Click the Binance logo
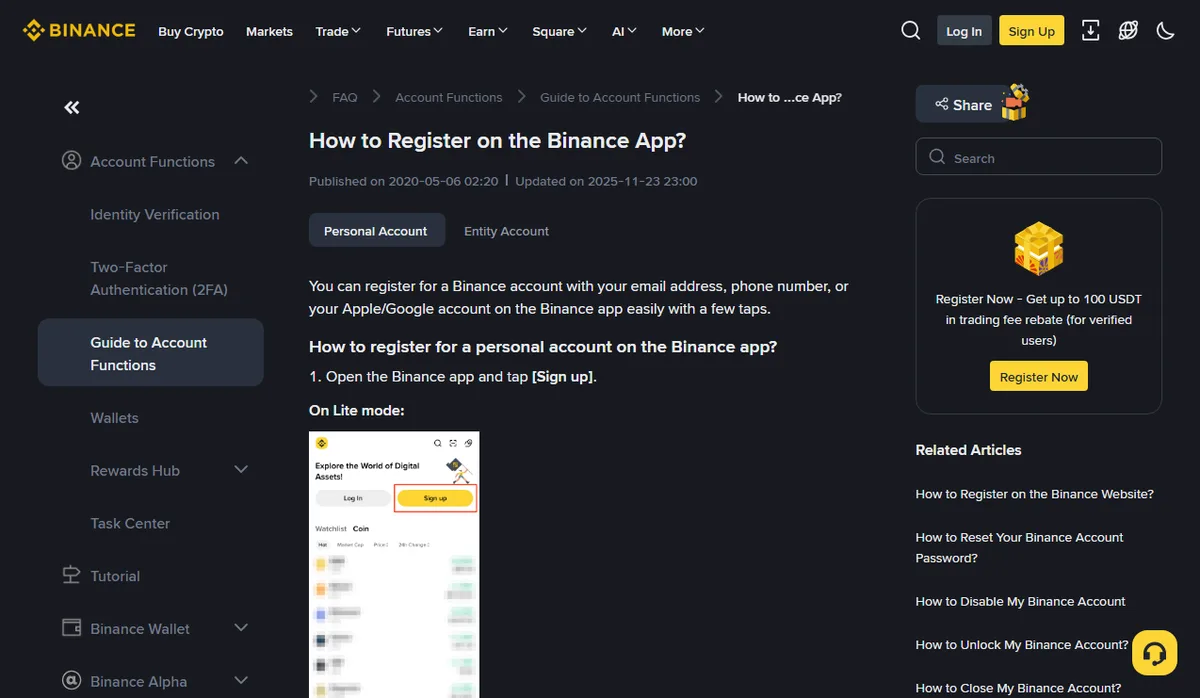Viewport: 1200px width, 698px height. click(79, 30)
